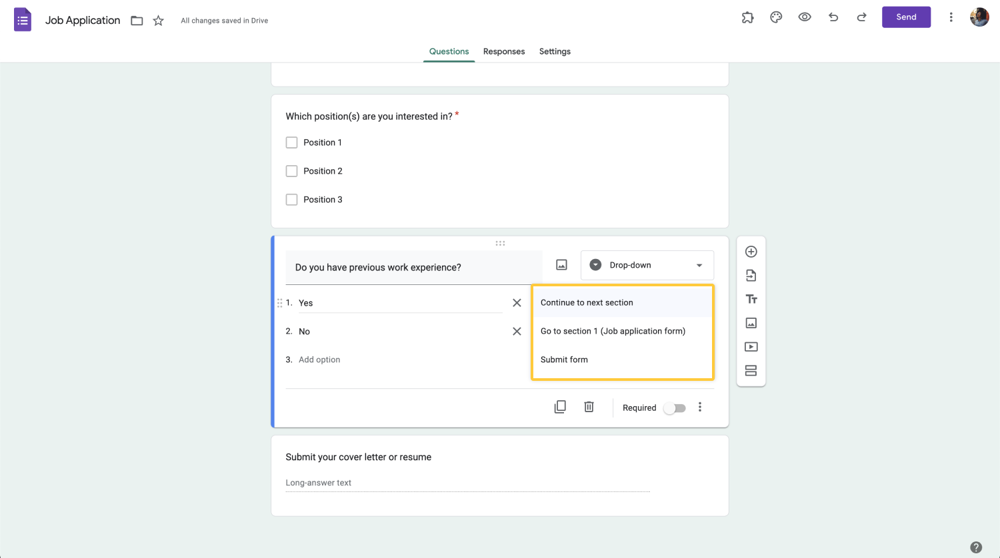The width and height of the screenshot is (1000, 558).
Task: Preview the form with the eye icon
Action: 804,17
